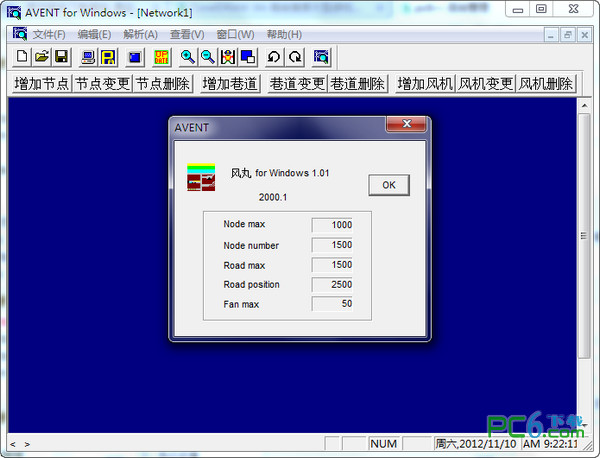Click the Road position label
Viewport: 600px width, 458px height.
pyautogui.click(x=251, y=285)
